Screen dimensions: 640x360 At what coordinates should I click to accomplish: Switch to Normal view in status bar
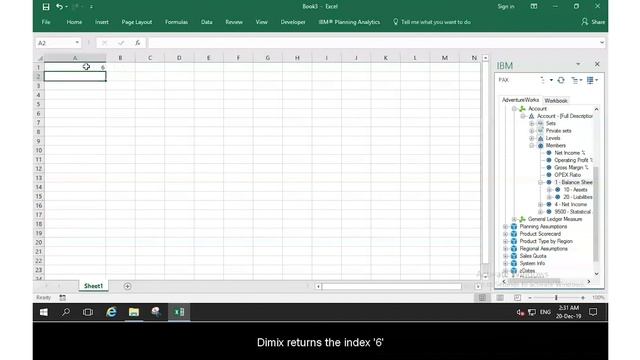pyautogui.click(x=482, y=298)
